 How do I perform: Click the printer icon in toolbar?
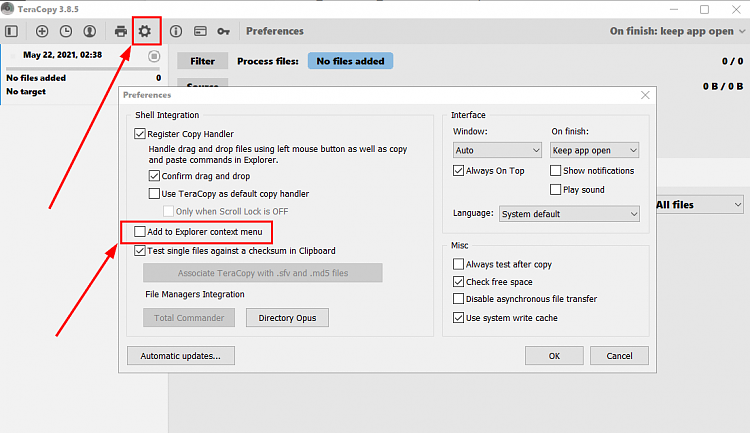(x=121, y=31)
